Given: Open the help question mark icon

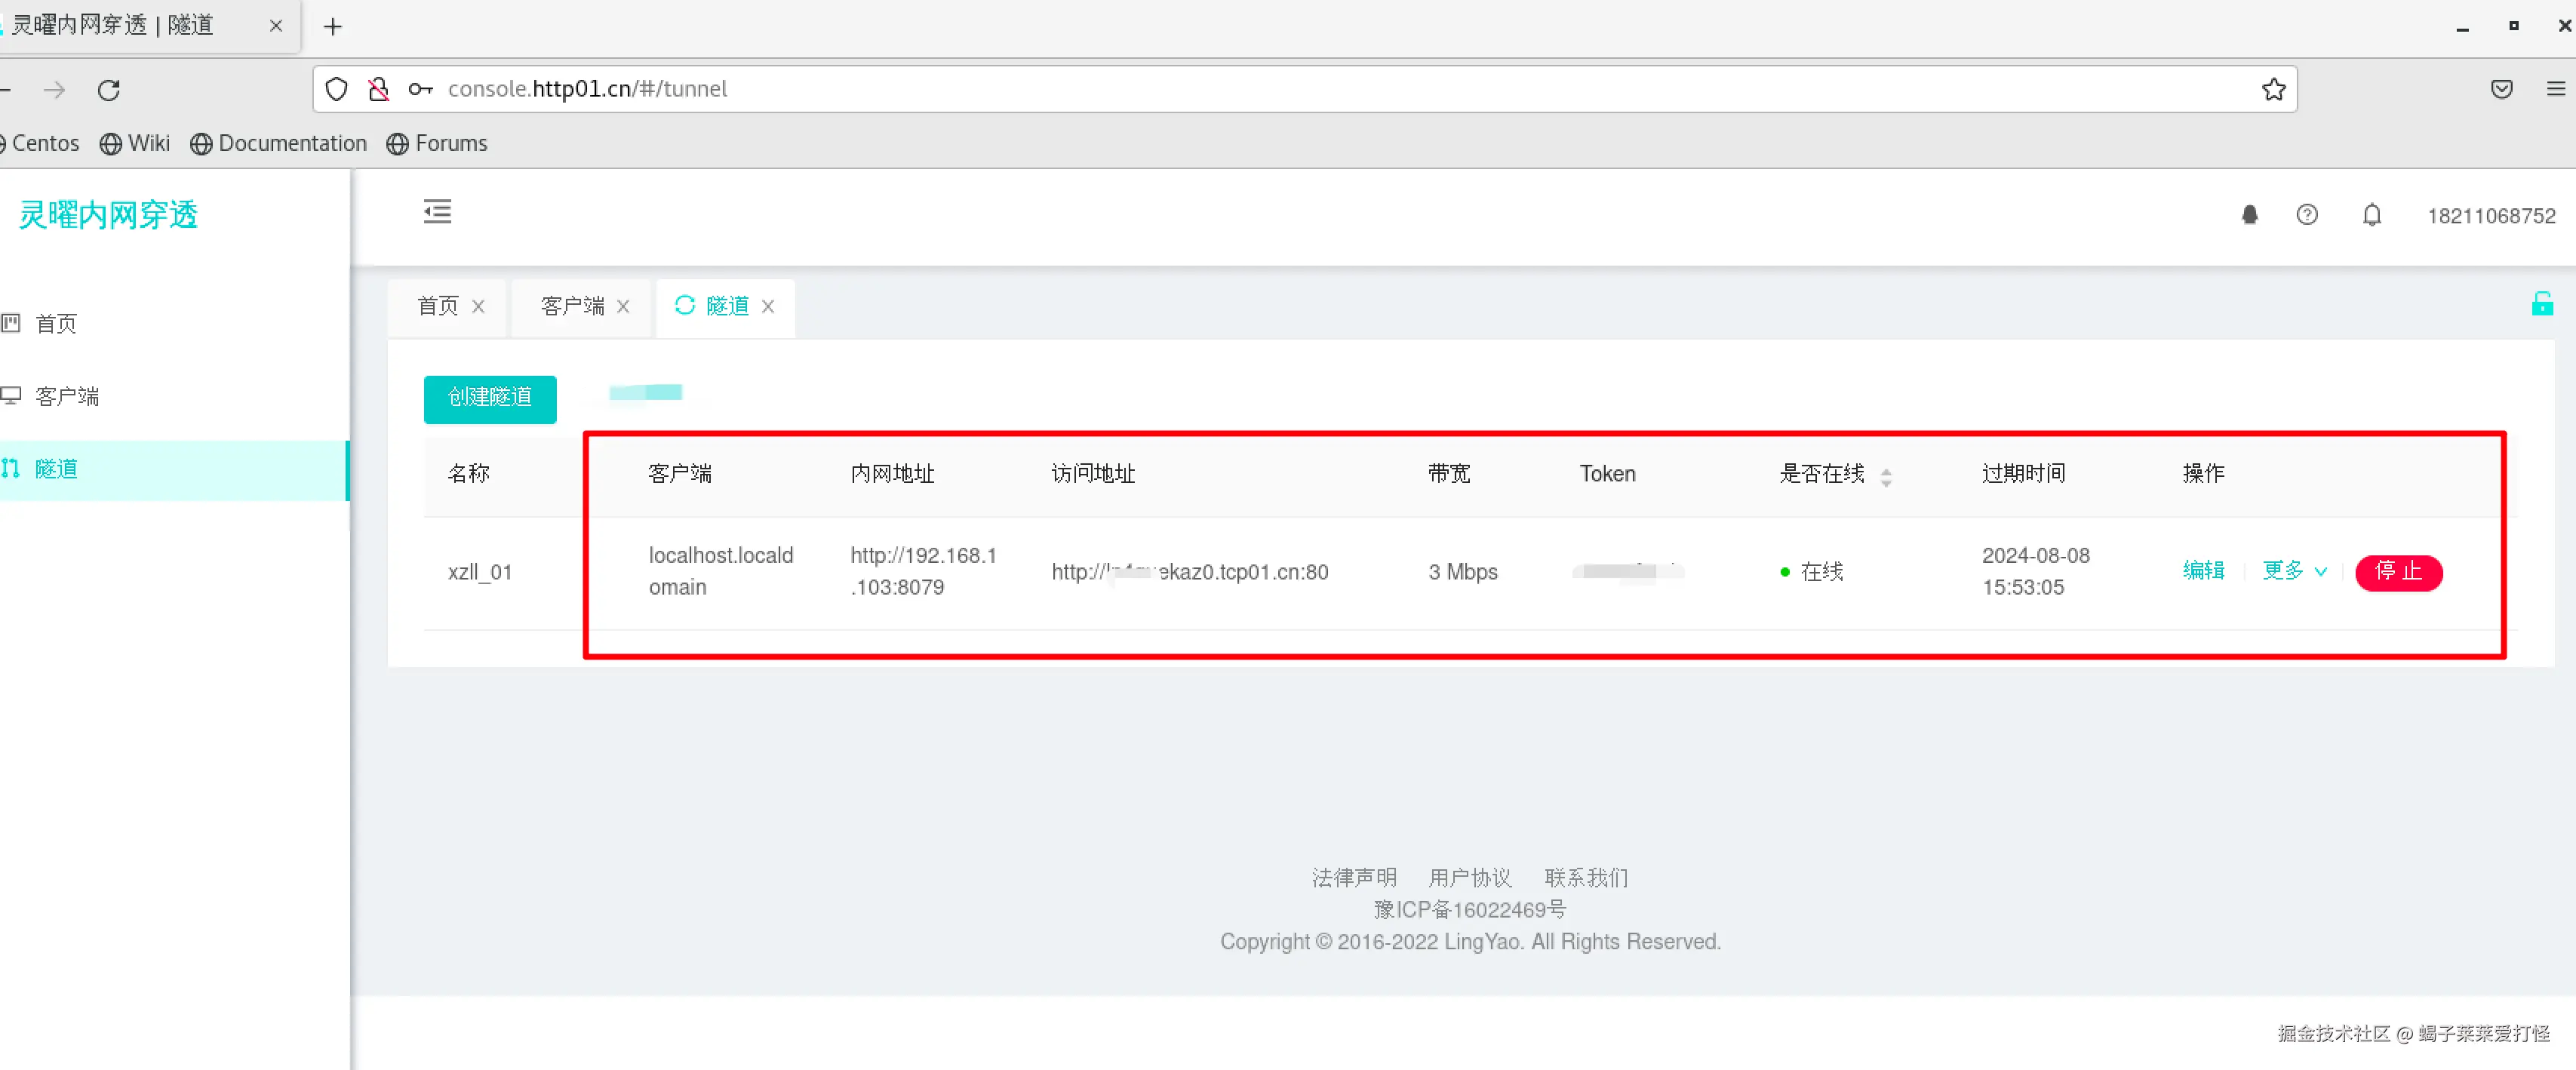Looking at the screenshot, I should (2306, 215).
